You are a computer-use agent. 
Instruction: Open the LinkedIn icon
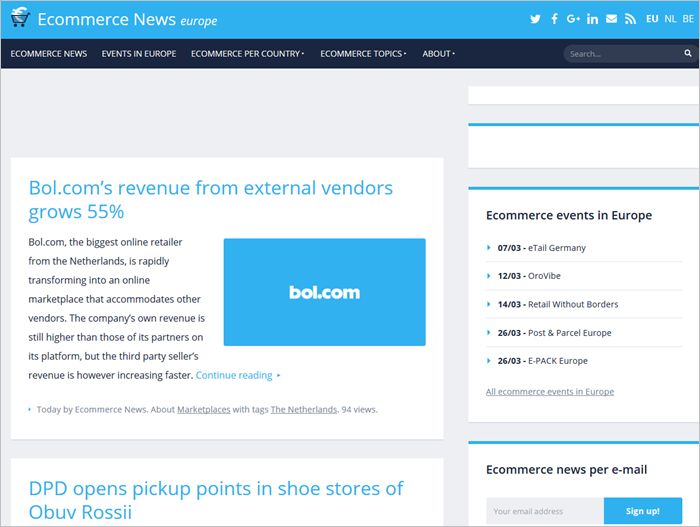592,19
